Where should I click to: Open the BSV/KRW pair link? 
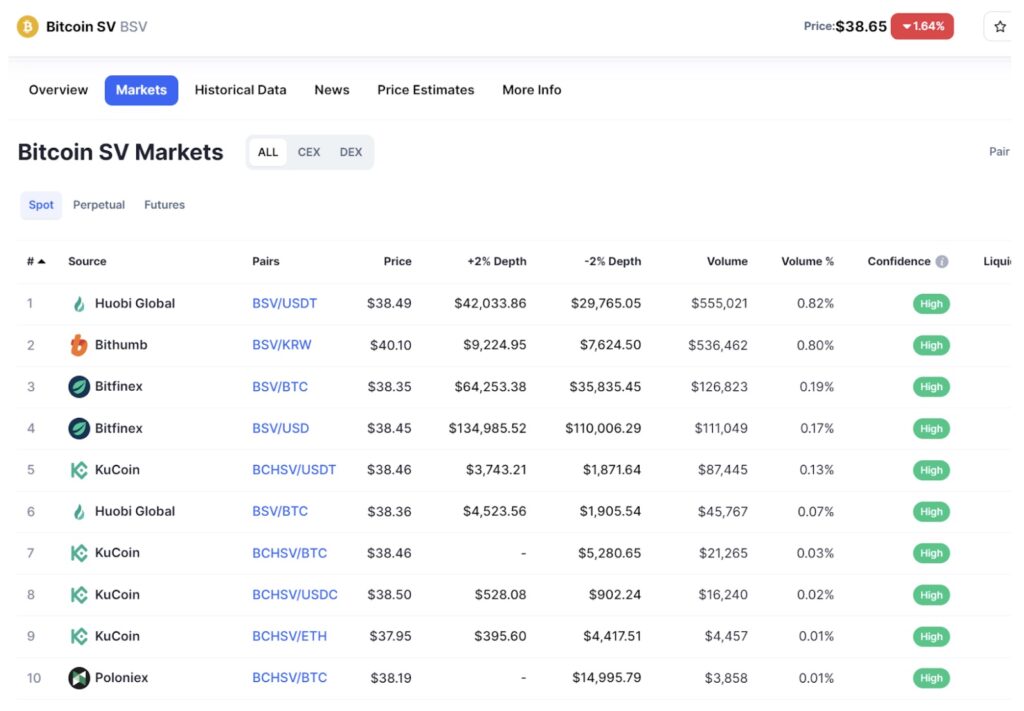point(282,345)
